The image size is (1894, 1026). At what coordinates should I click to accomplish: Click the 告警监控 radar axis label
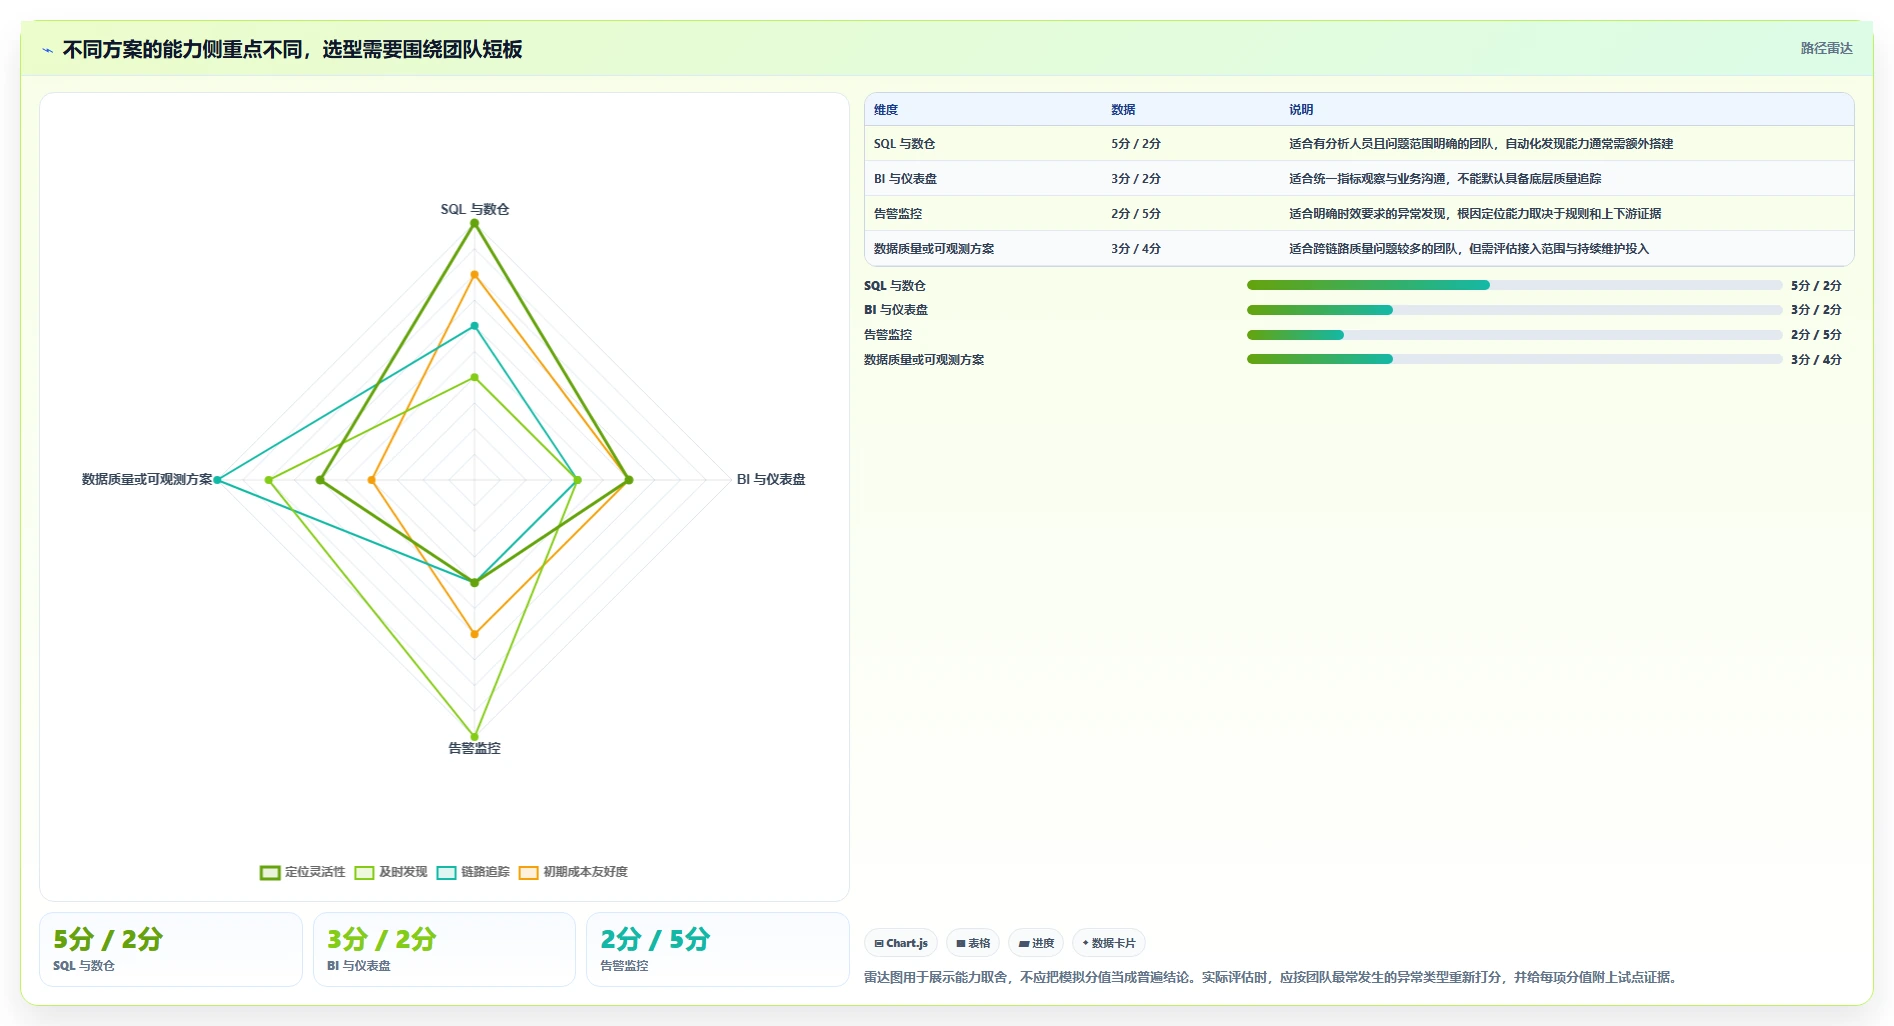[x=474, y=748]
